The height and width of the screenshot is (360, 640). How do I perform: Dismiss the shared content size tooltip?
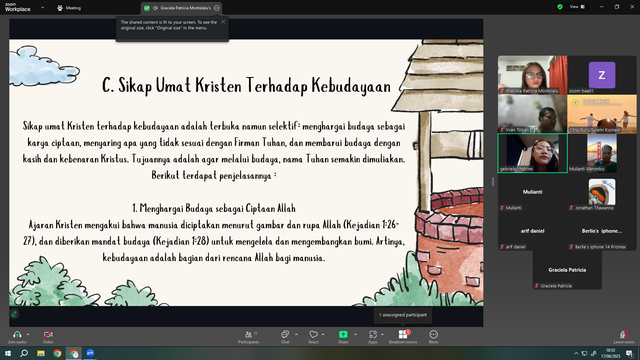[x=223, y=22]
